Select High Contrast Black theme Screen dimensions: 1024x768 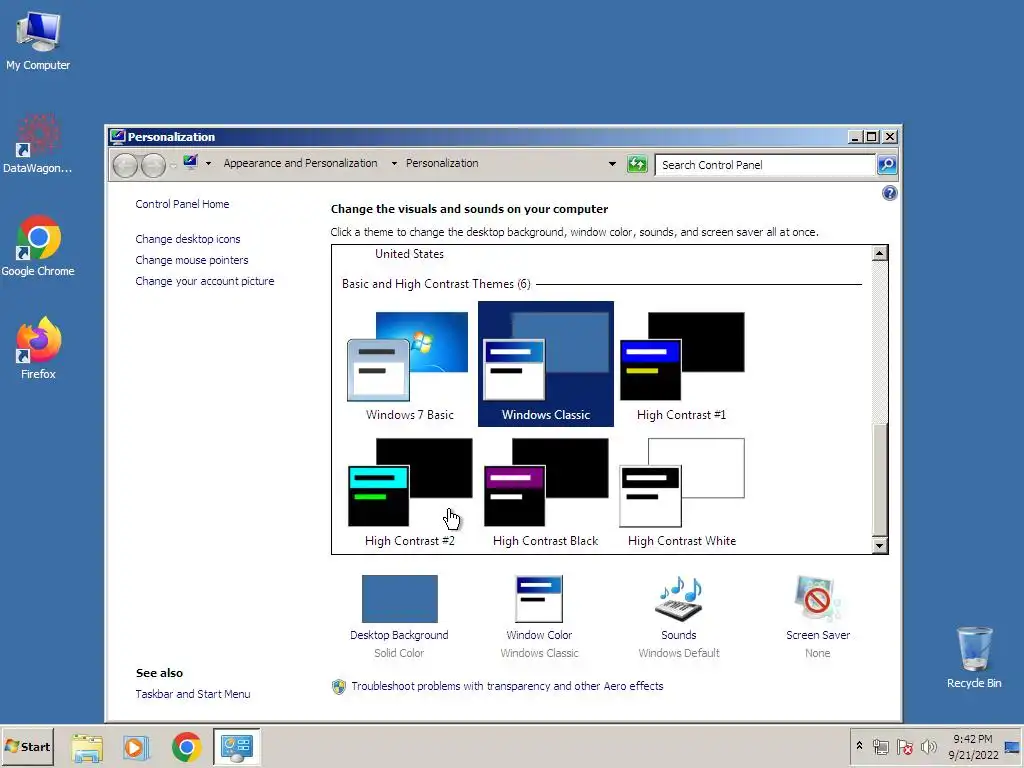tap(546, 492)
